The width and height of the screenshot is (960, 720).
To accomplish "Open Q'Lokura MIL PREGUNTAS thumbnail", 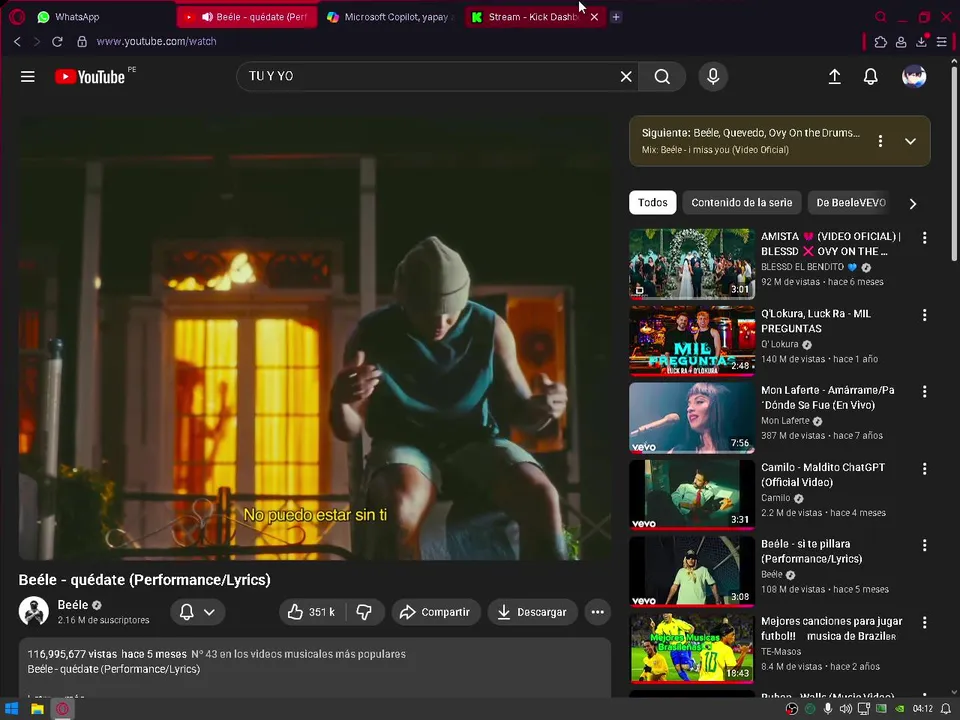I will click(x=692, y=341).
